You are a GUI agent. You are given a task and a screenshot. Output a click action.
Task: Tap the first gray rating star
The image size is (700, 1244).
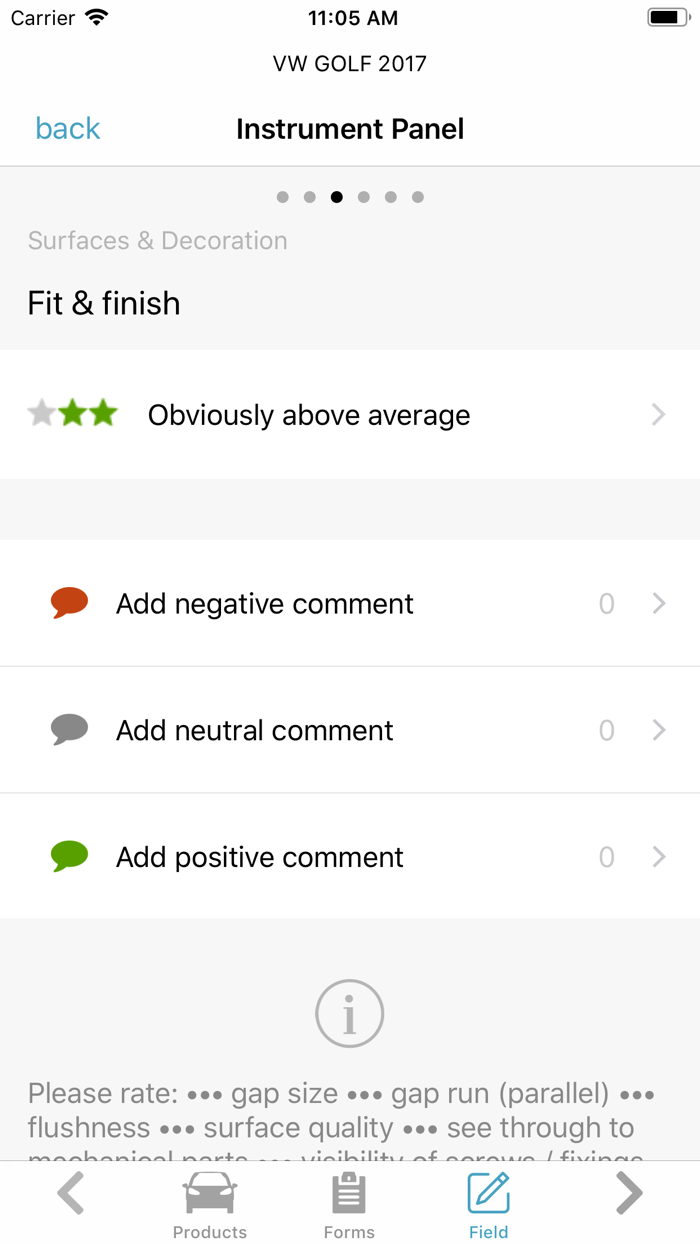point(42,413)
